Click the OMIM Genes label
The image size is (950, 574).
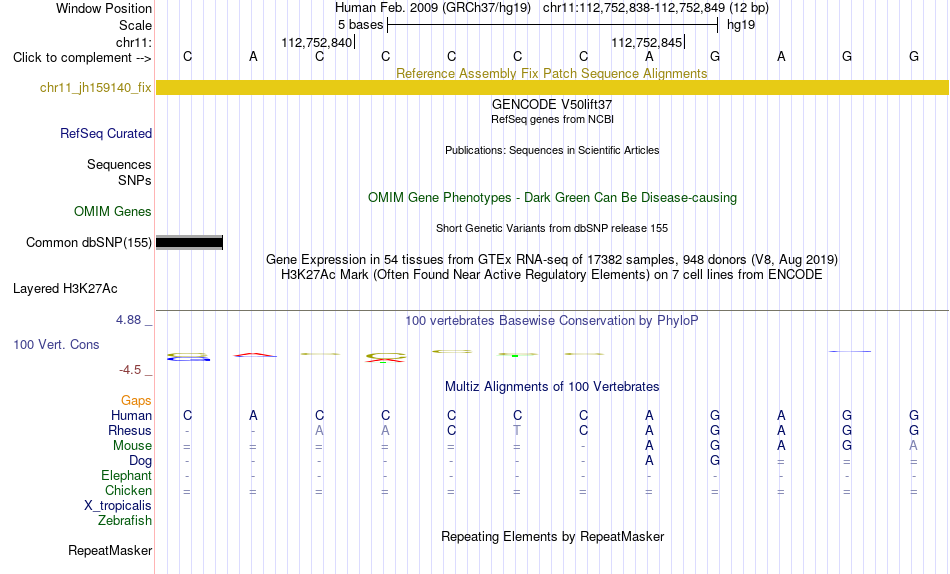[x=112, y=212]
